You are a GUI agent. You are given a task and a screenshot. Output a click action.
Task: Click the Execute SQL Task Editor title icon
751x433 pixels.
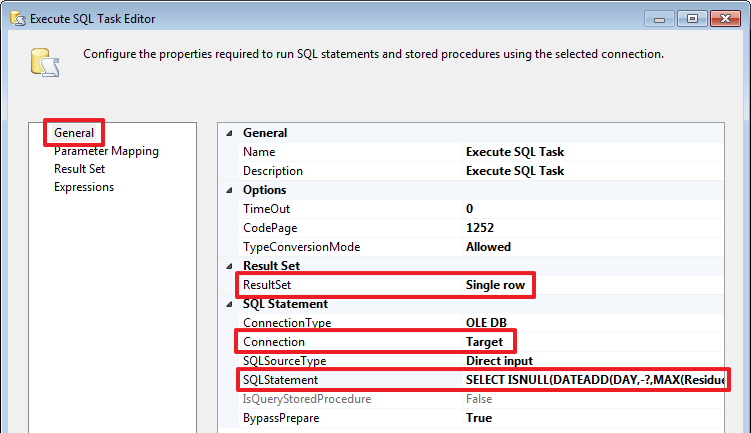(x=18, y=19)
